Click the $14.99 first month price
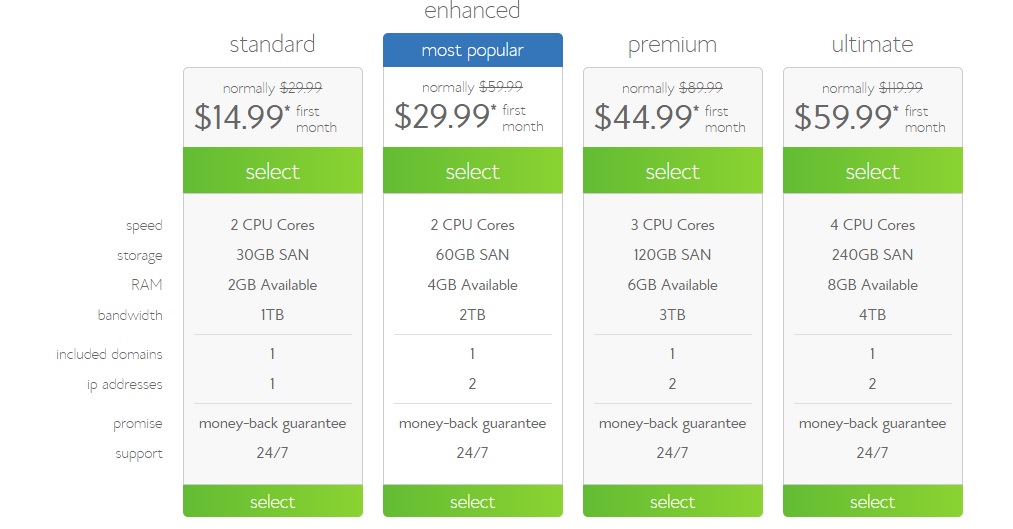 point(240,118)
